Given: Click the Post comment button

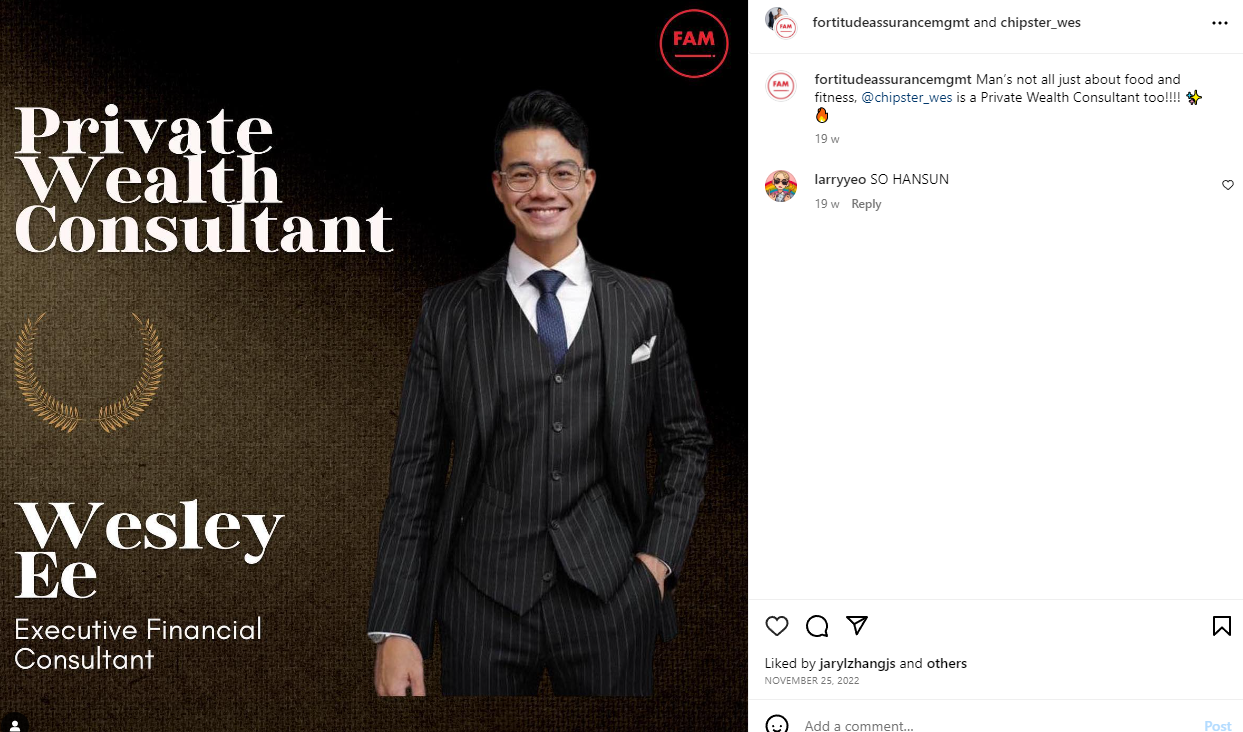Looking at the screenshot, I should pyautogui.click(x=1218, y=726).
